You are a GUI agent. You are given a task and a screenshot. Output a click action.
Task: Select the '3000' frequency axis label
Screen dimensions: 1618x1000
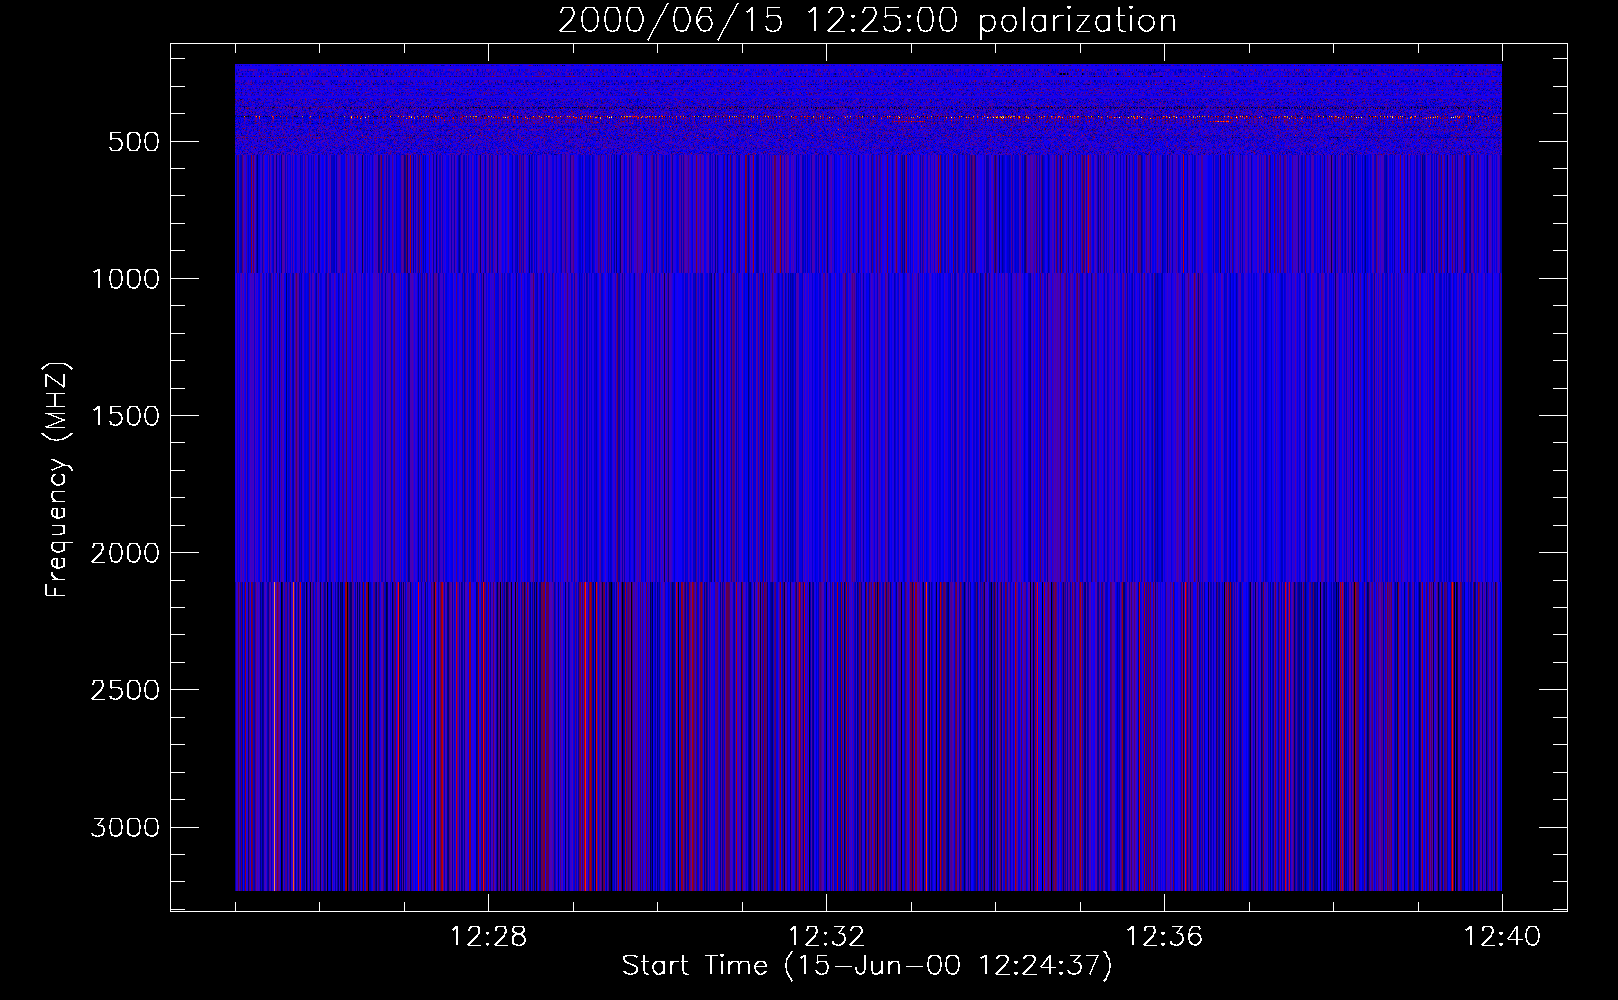[125, 827]
